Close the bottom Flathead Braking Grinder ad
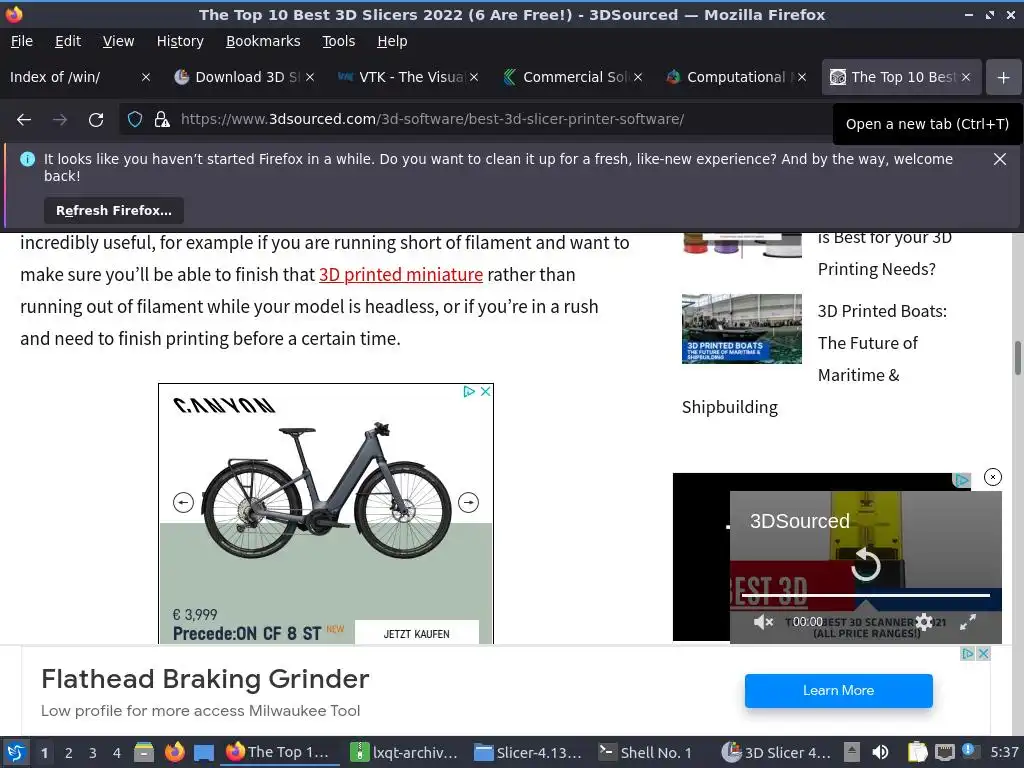 click(984, 654)
